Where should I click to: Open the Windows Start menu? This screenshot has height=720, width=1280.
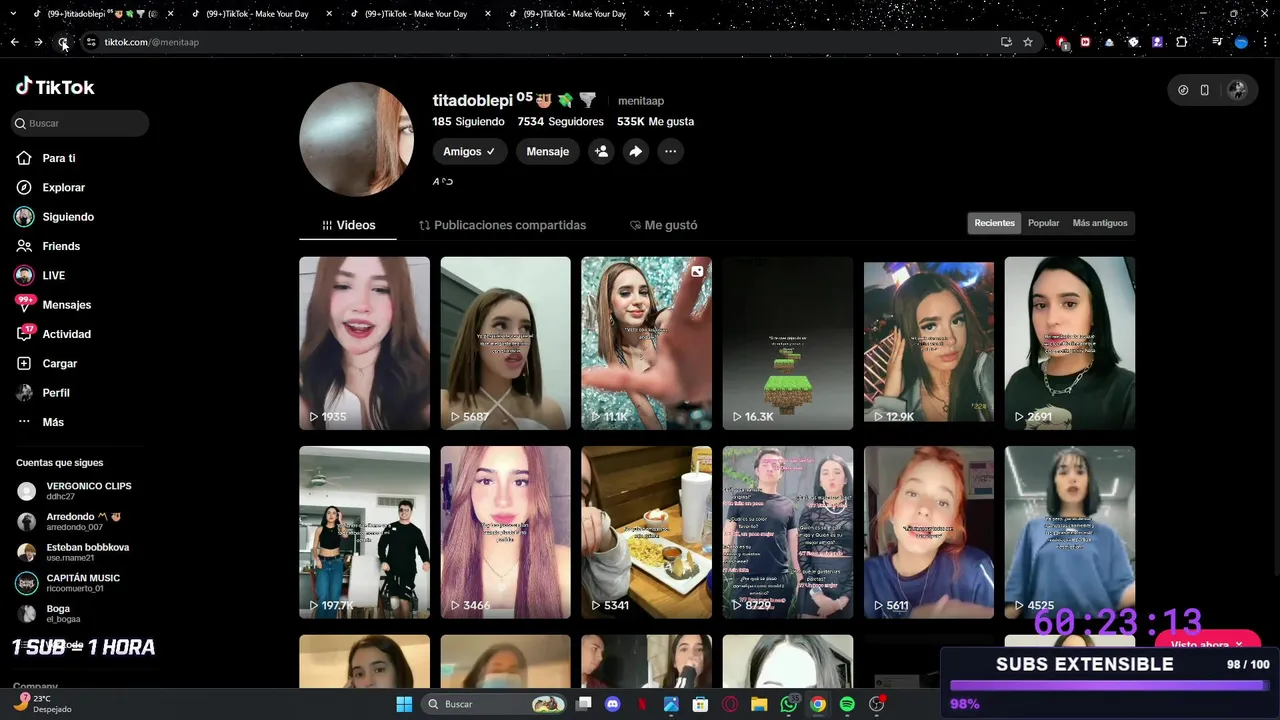pyautogui.click(x=404, y=704)
